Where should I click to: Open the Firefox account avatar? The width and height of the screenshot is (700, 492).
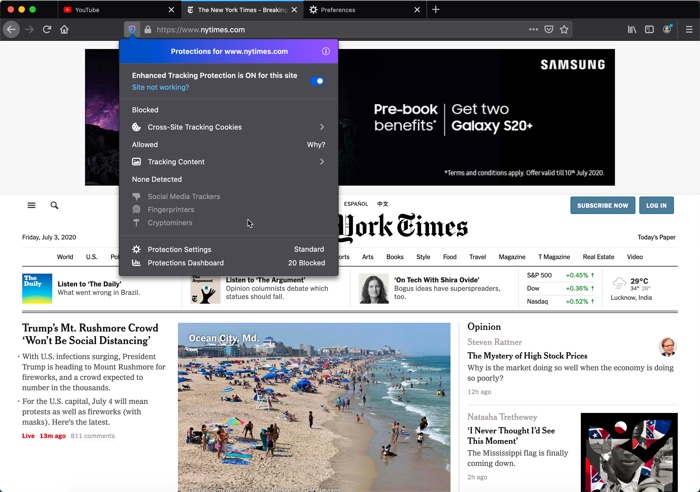tap(667, 29)
